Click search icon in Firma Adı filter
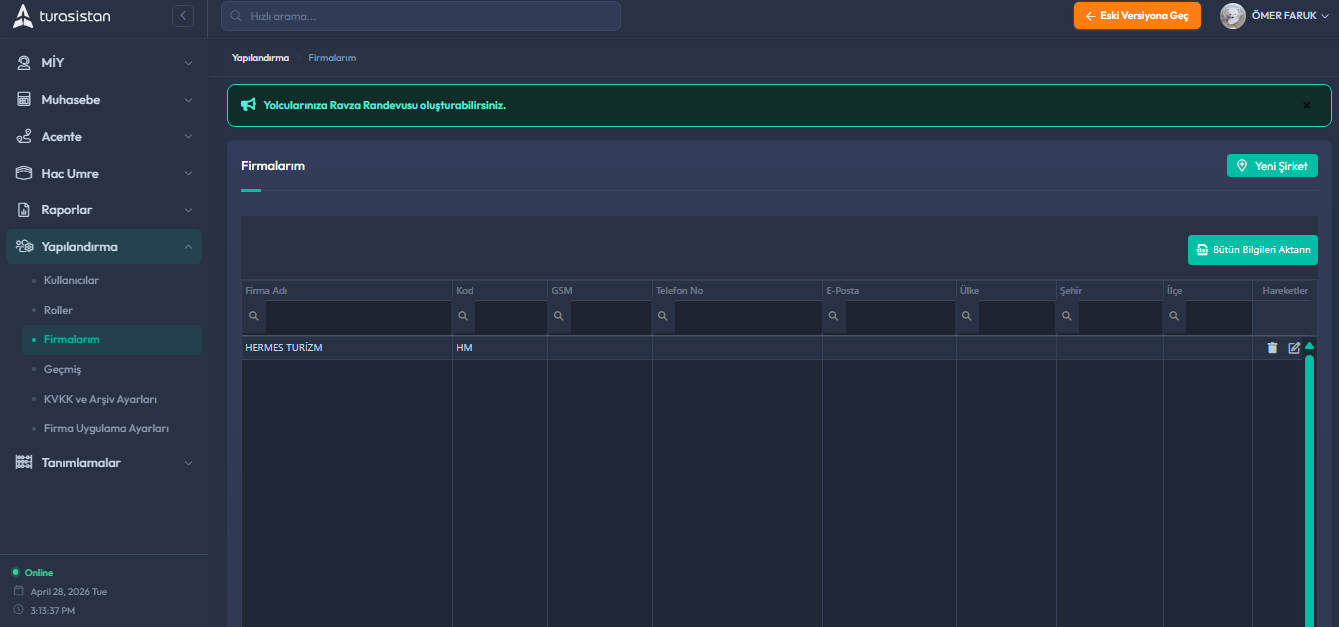The height and width of the screenshot is (627, 1339). pos(254,316)
